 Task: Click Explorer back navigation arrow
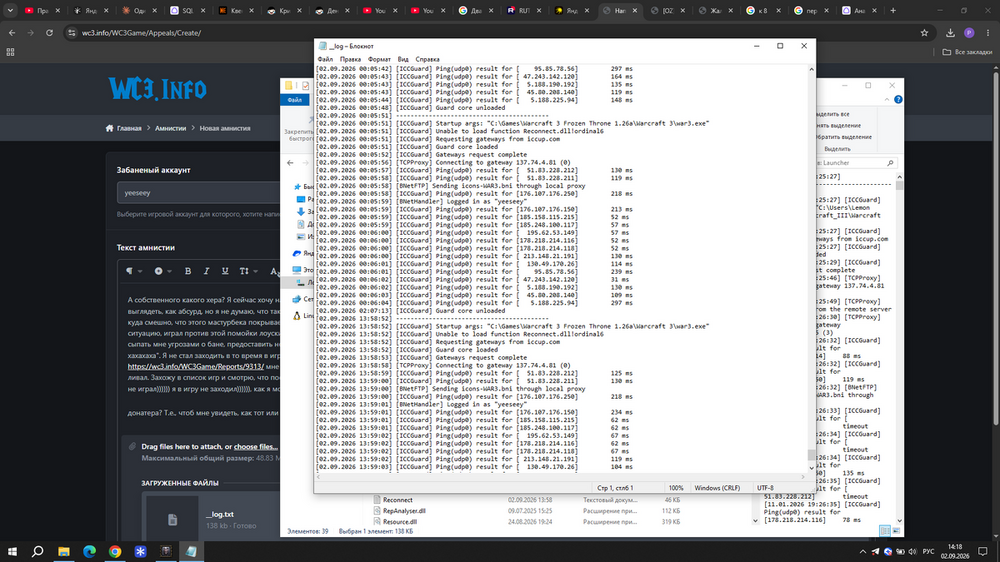[290, 163]
